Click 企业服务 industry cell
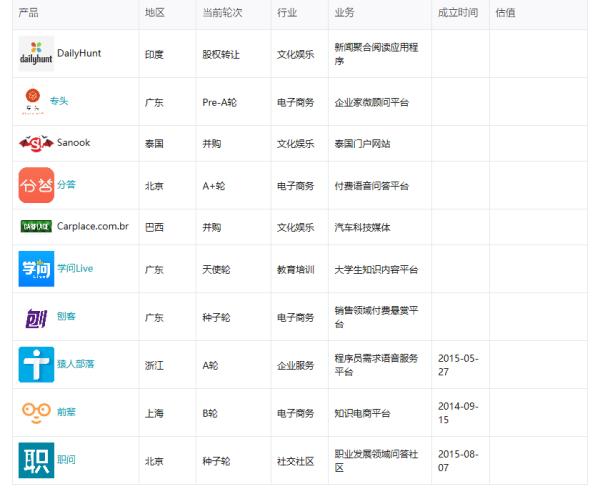600x494 pixels. point(295,365)
